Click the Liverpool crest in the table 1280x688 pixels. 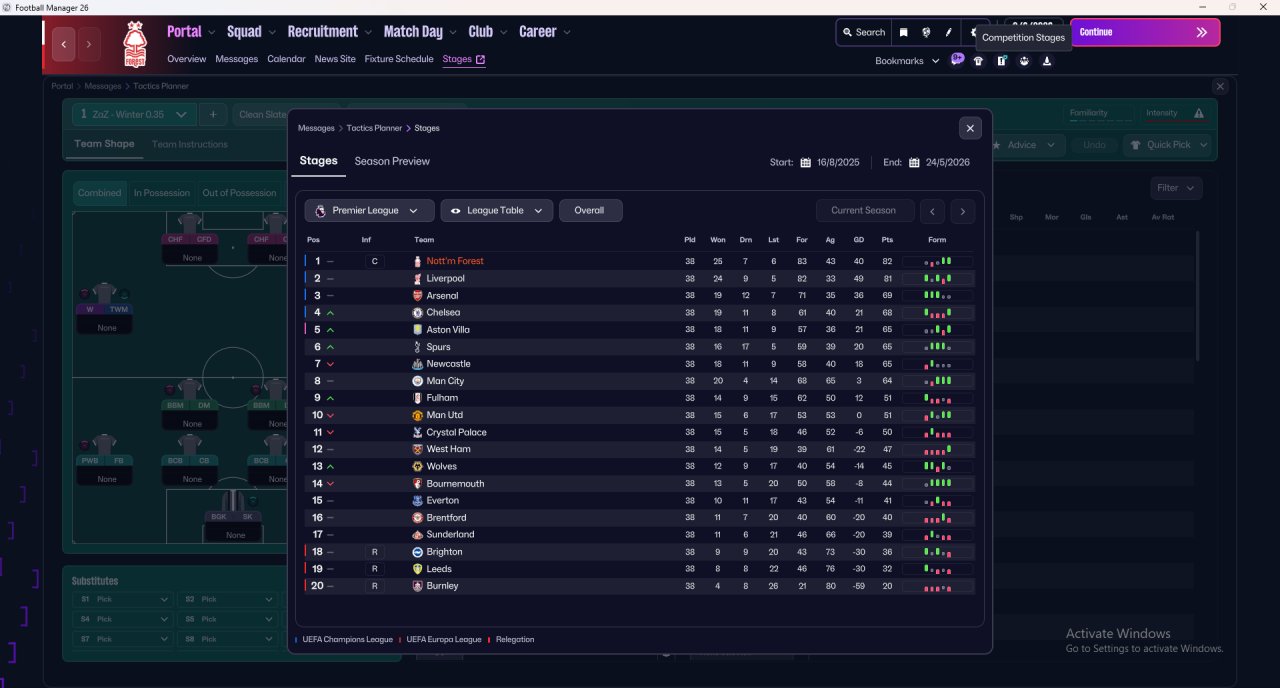pyautogui.click(x=418, y=278)
